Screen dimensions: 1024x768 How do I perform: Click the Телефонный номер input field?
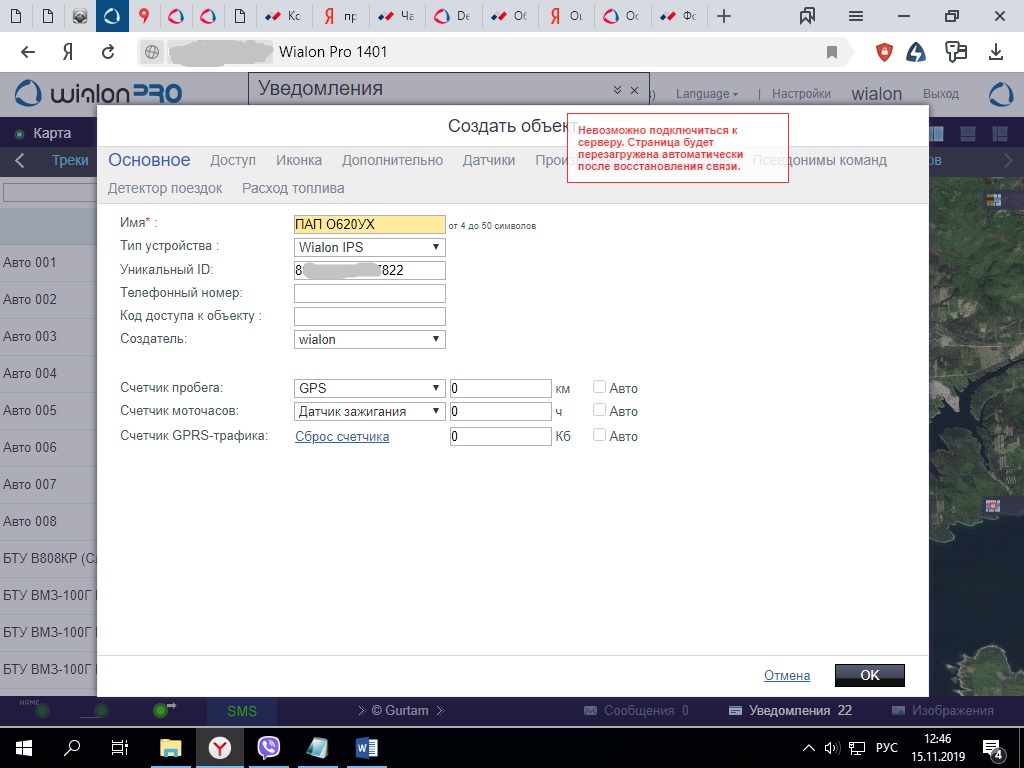369,293
